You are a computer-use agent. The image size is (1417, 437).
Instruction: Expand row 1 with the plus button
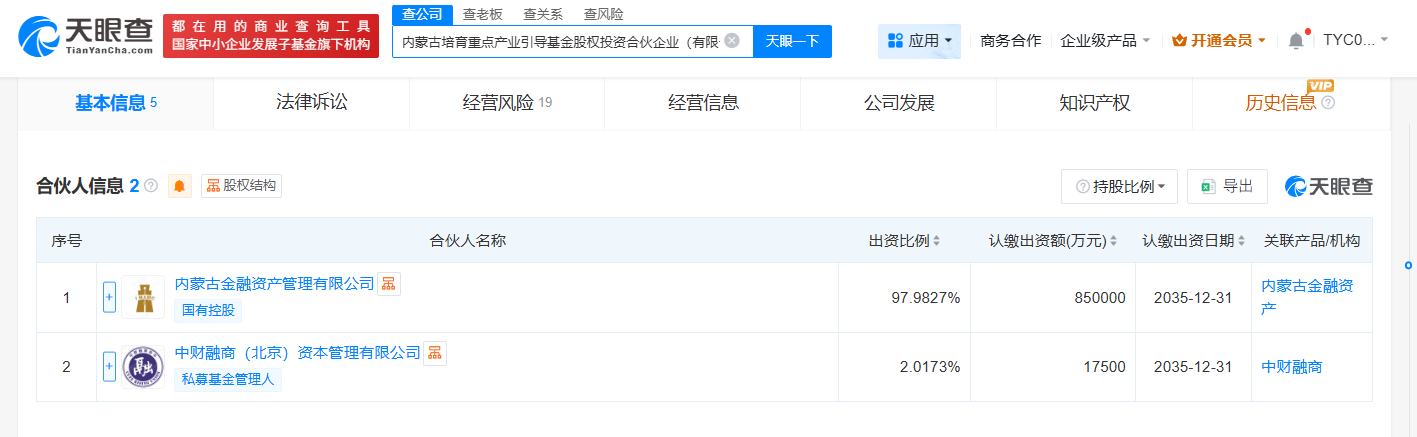[x=110, y=297]
